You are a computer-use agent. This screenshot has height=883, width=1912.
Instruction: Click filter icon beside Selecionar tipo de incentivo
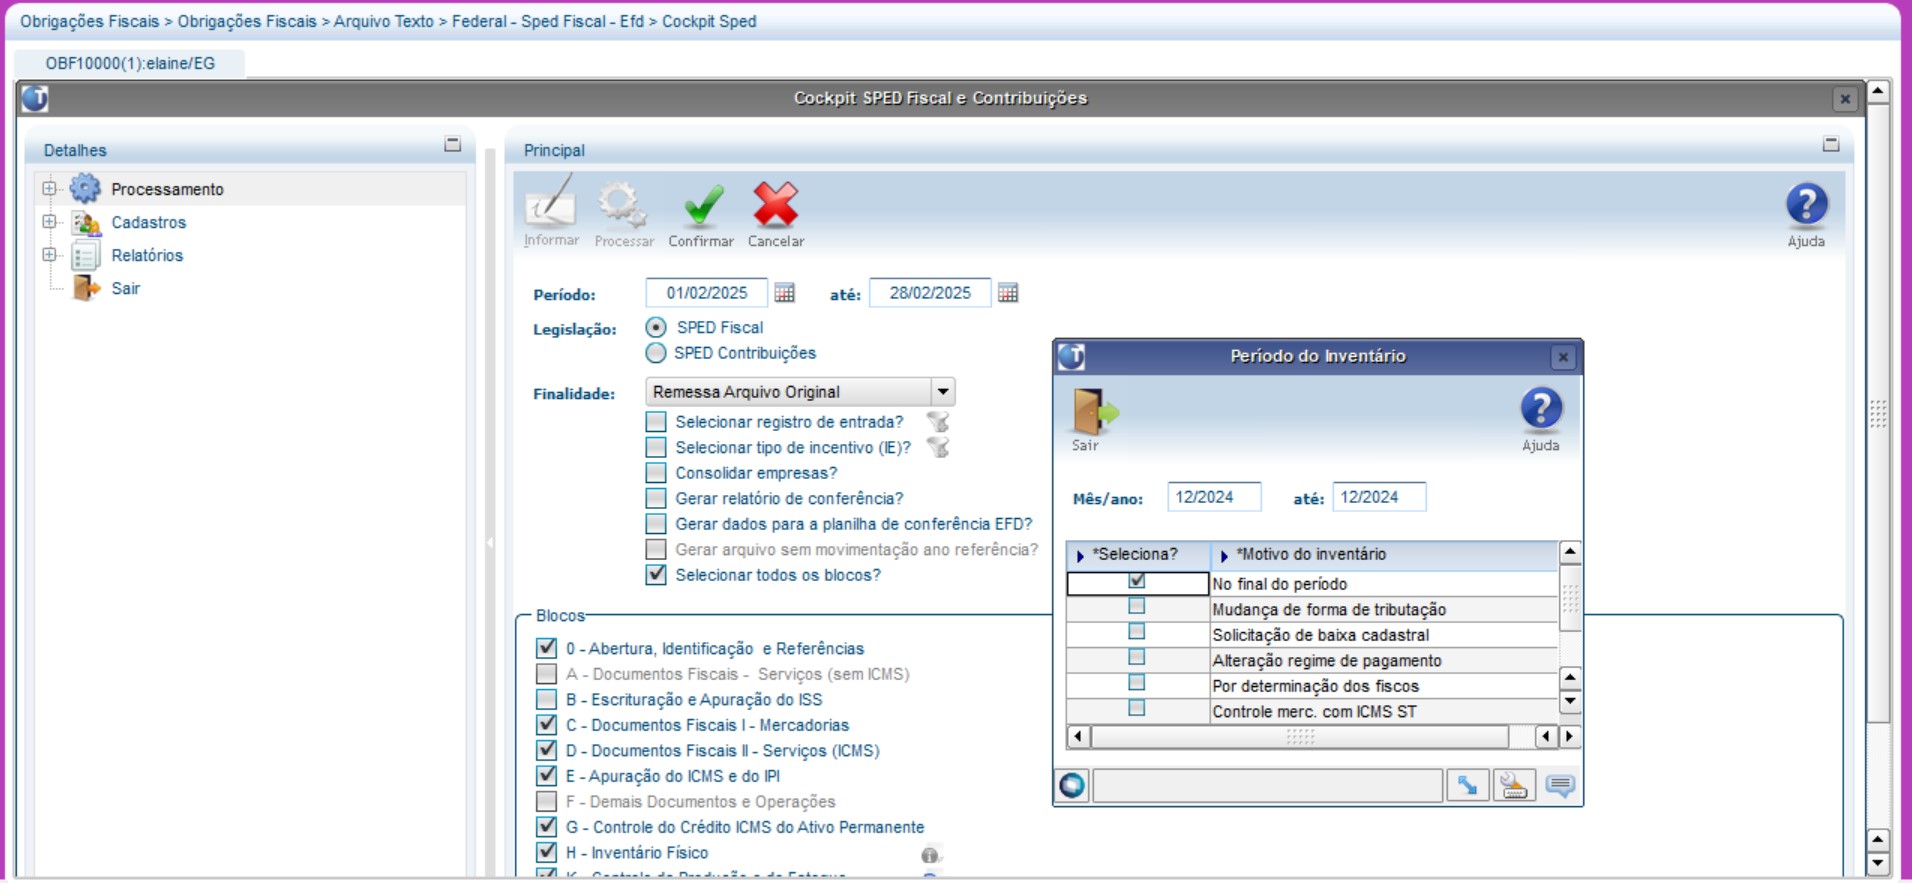938,447
